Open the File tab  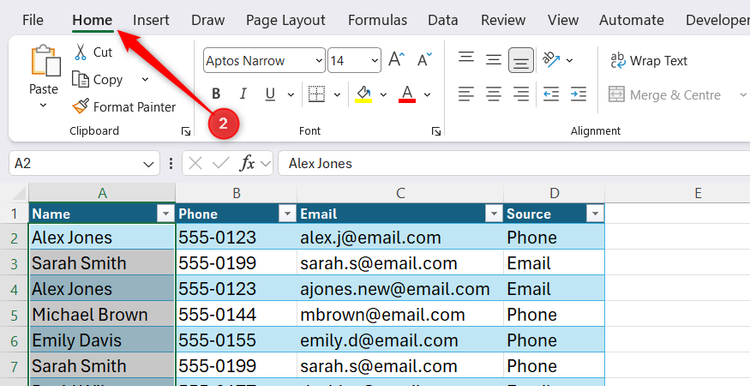33,20
